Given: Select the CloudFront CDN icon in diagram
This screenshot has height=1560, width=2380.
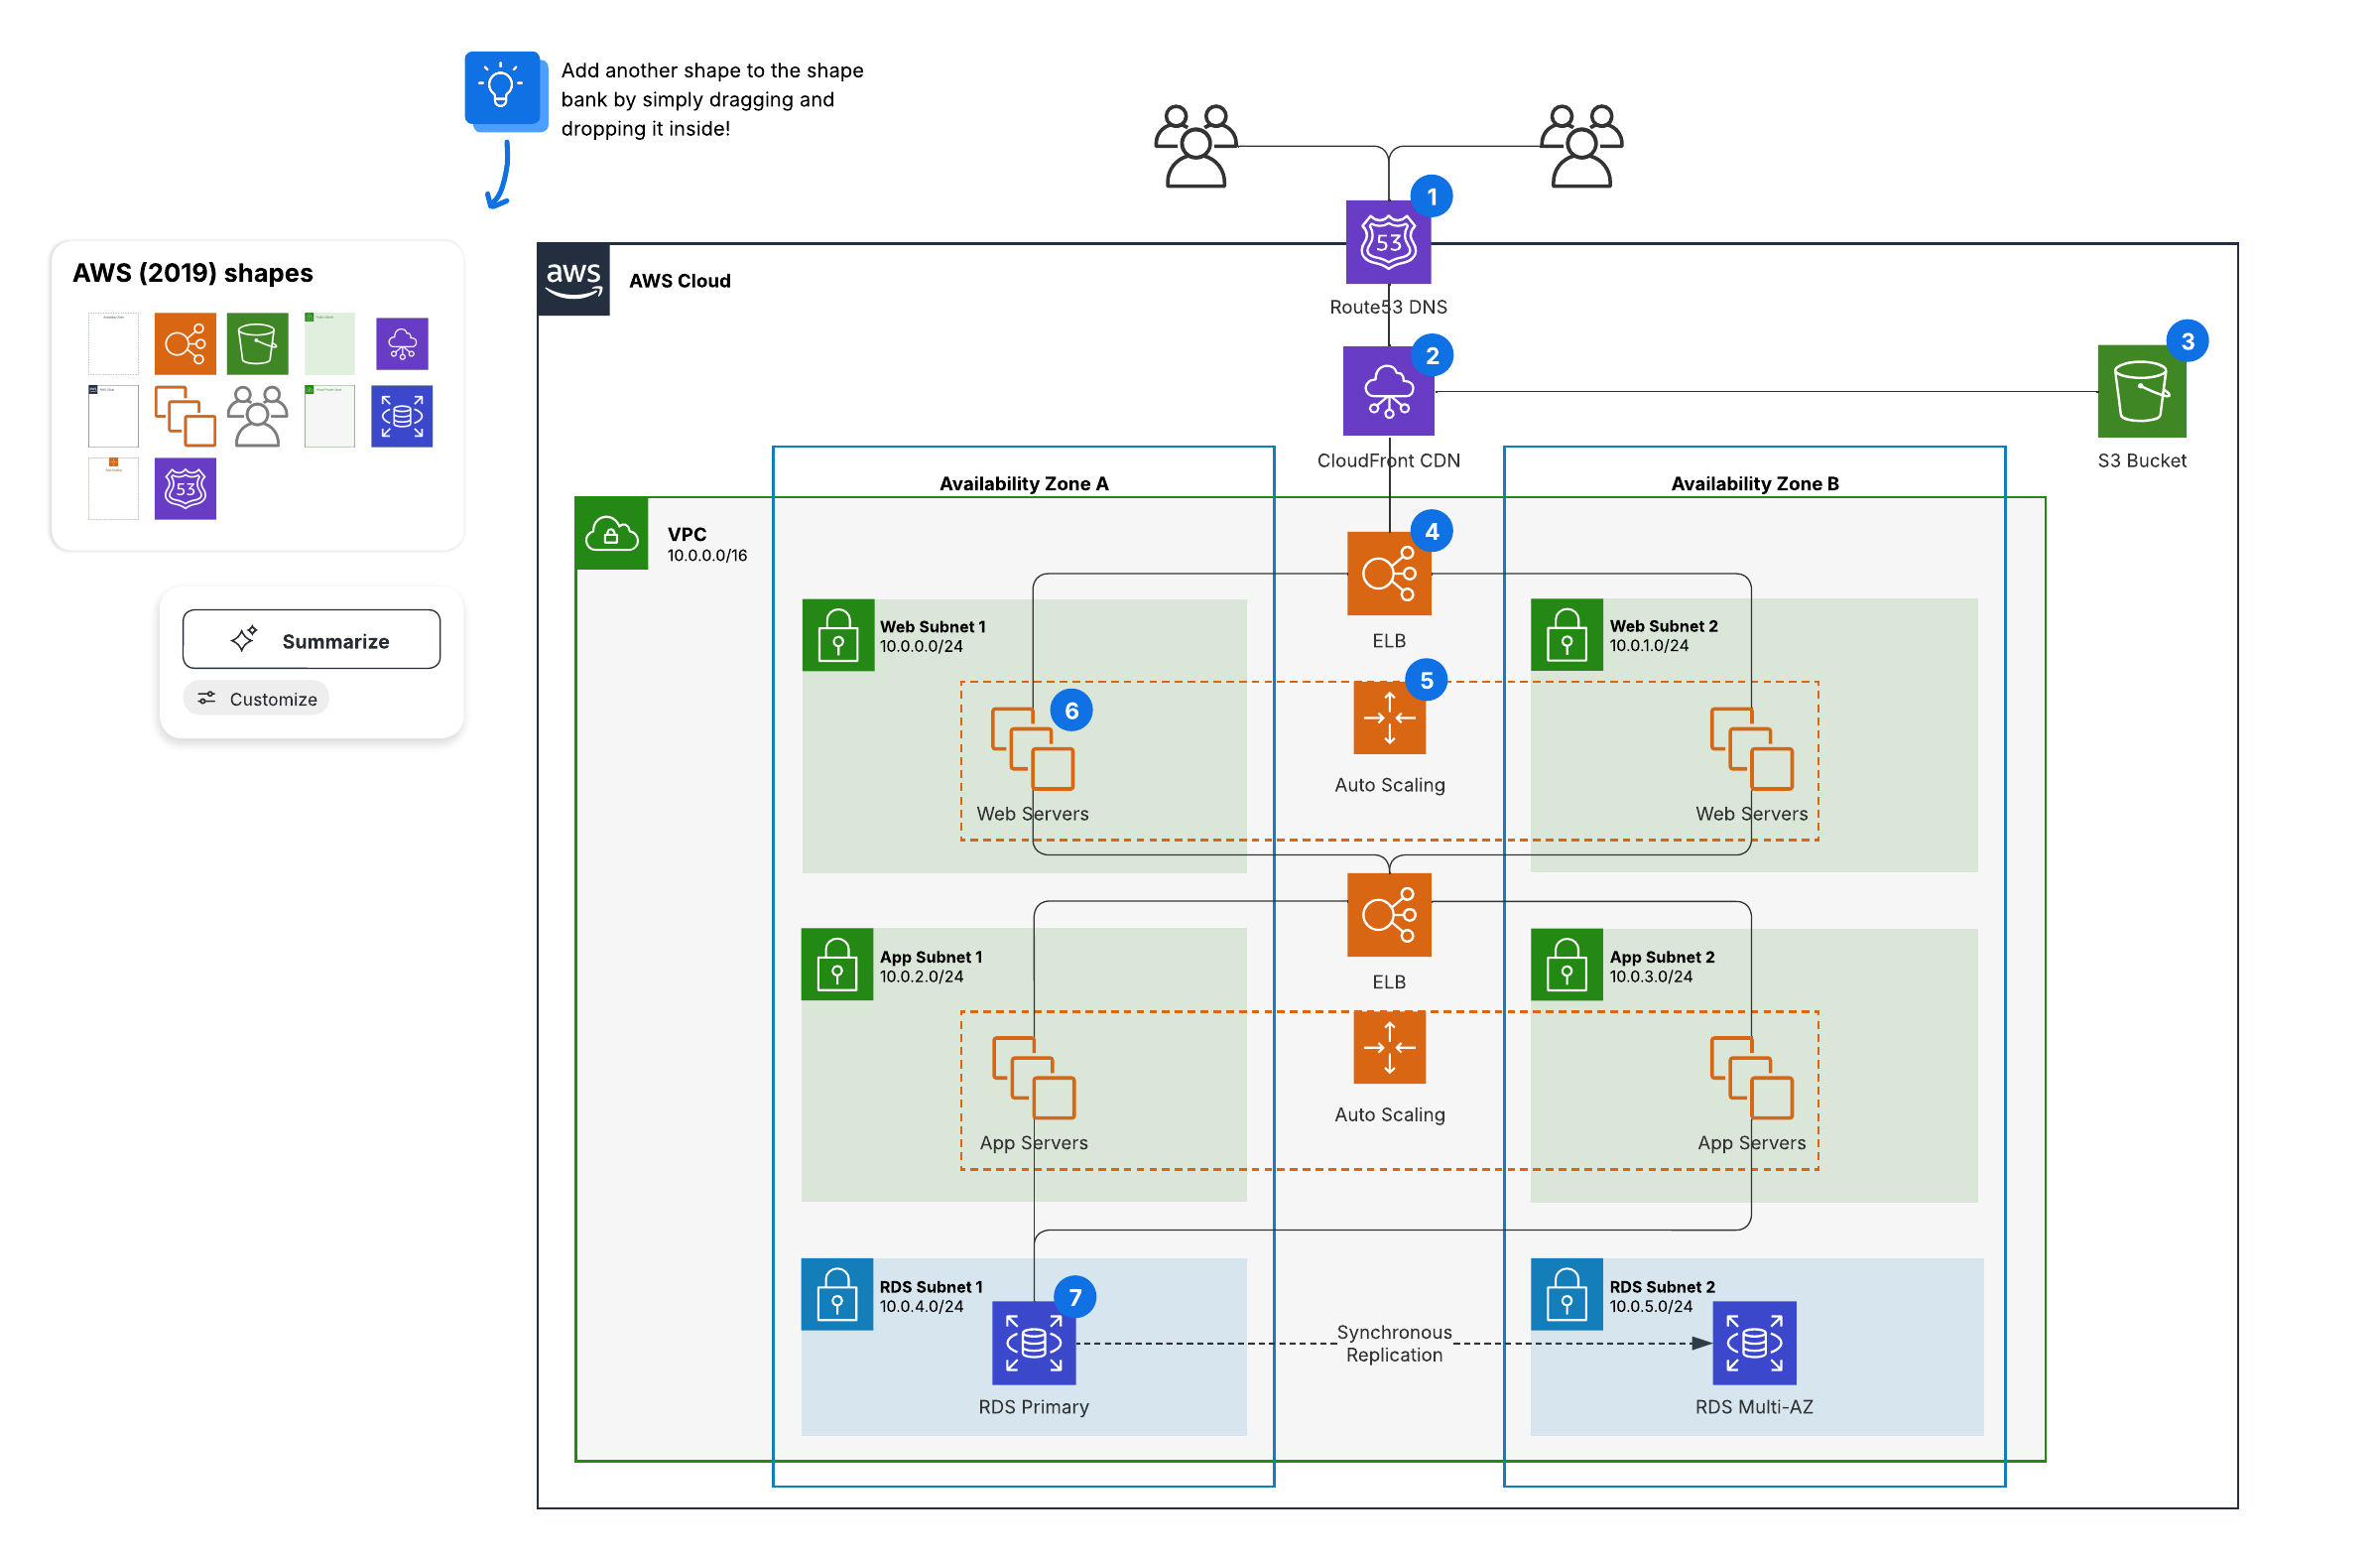Looking at the screenshot, I should 1389,392.
